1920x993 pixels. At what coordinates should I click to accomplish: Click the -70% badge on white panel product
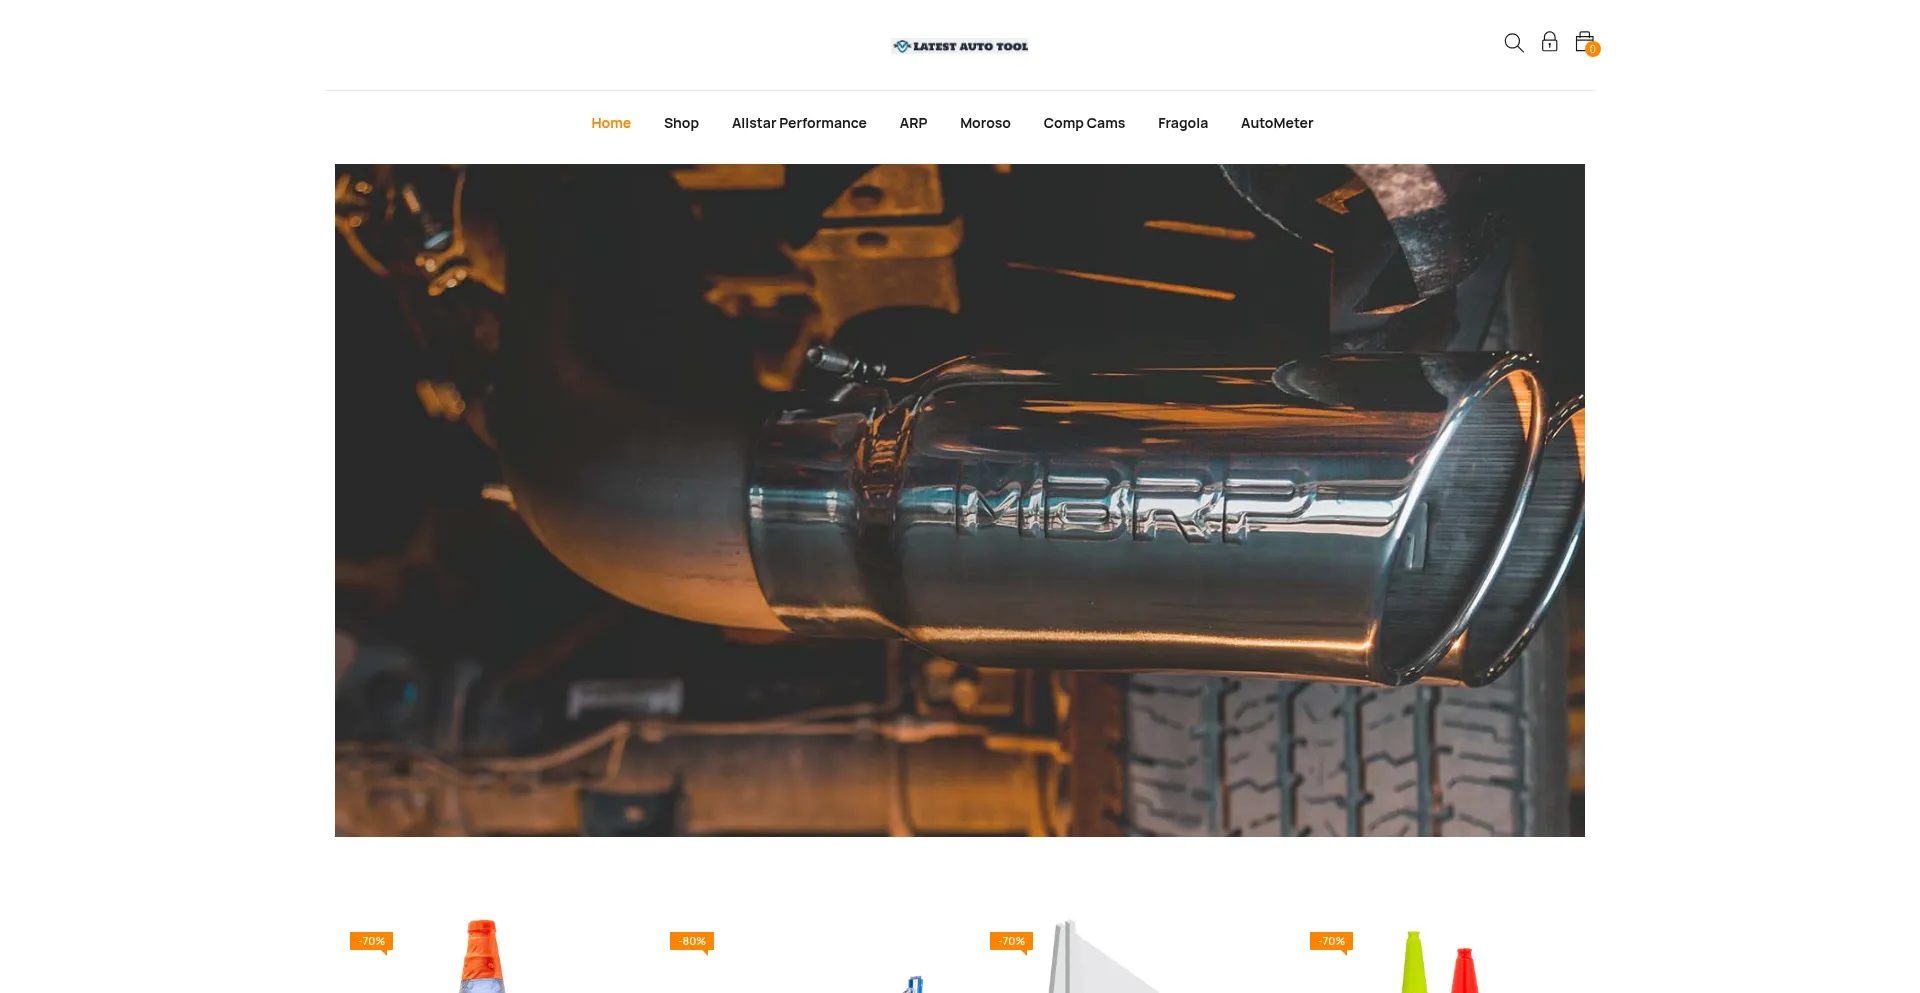point(1012,941)
